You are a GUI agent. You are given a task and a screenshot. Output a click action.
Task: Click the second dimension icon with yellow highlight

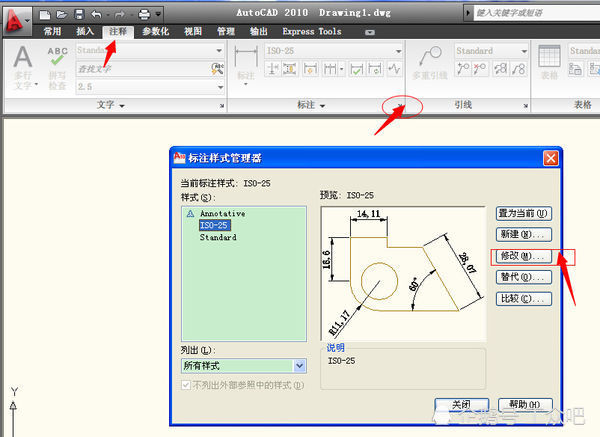pyautogui.click(x=290, y=69)
